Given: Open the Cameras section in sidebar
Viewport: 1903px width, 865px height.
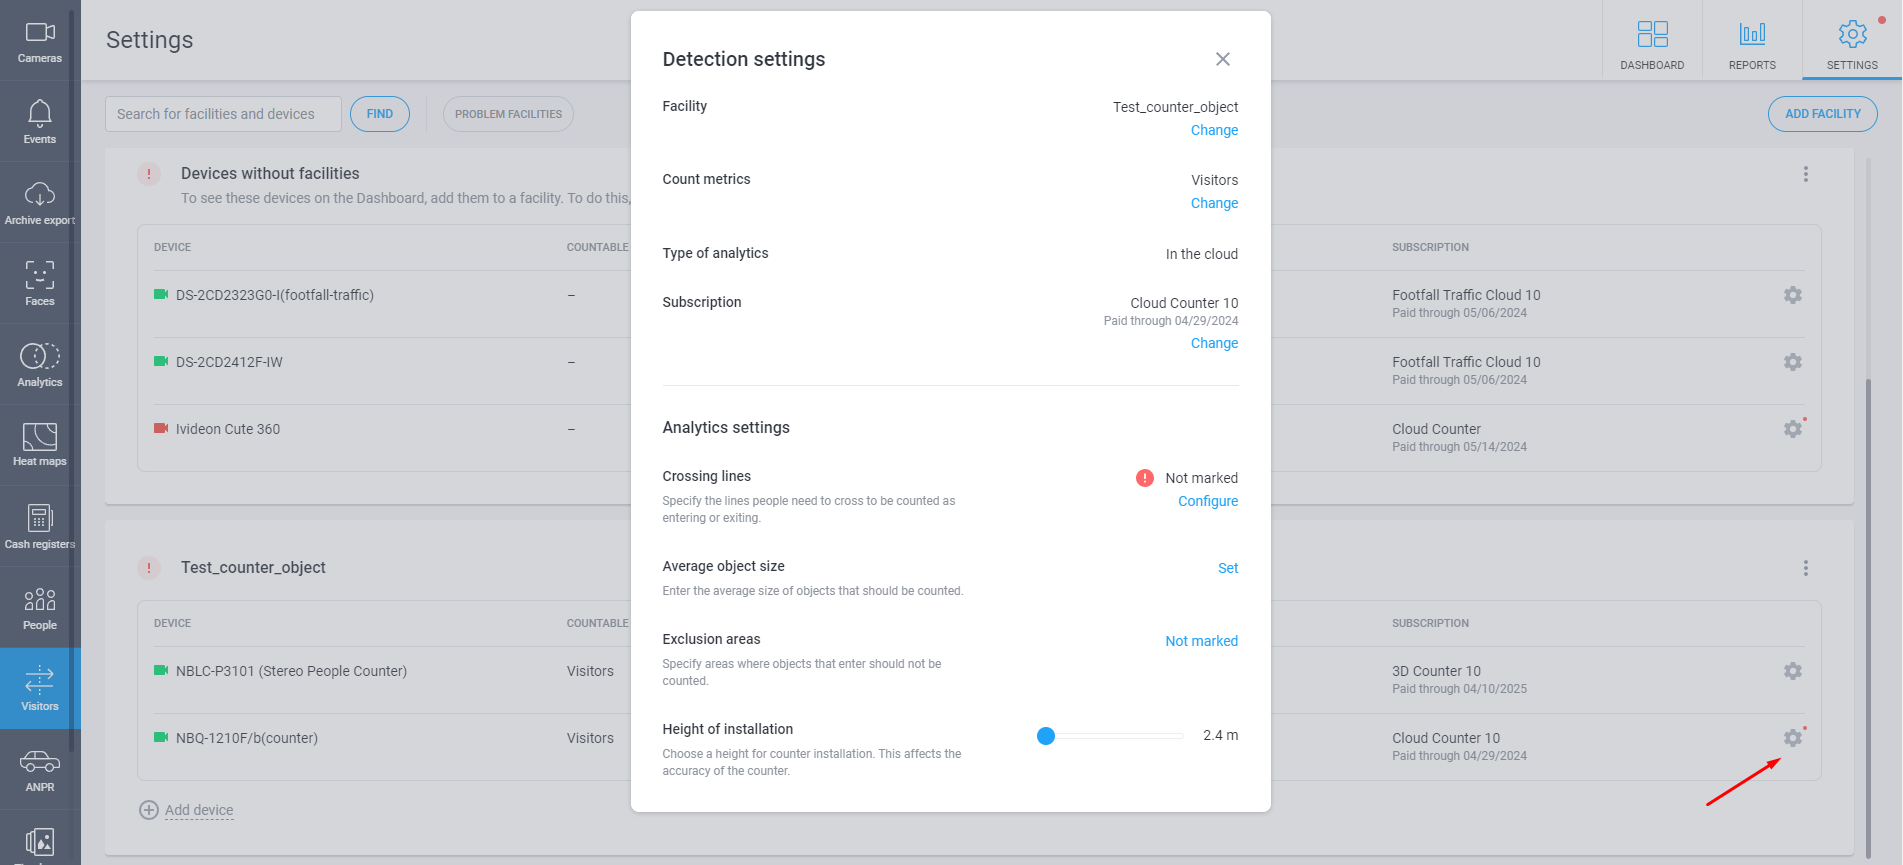Looking at the screenshot, I should [x=40, y=41].
